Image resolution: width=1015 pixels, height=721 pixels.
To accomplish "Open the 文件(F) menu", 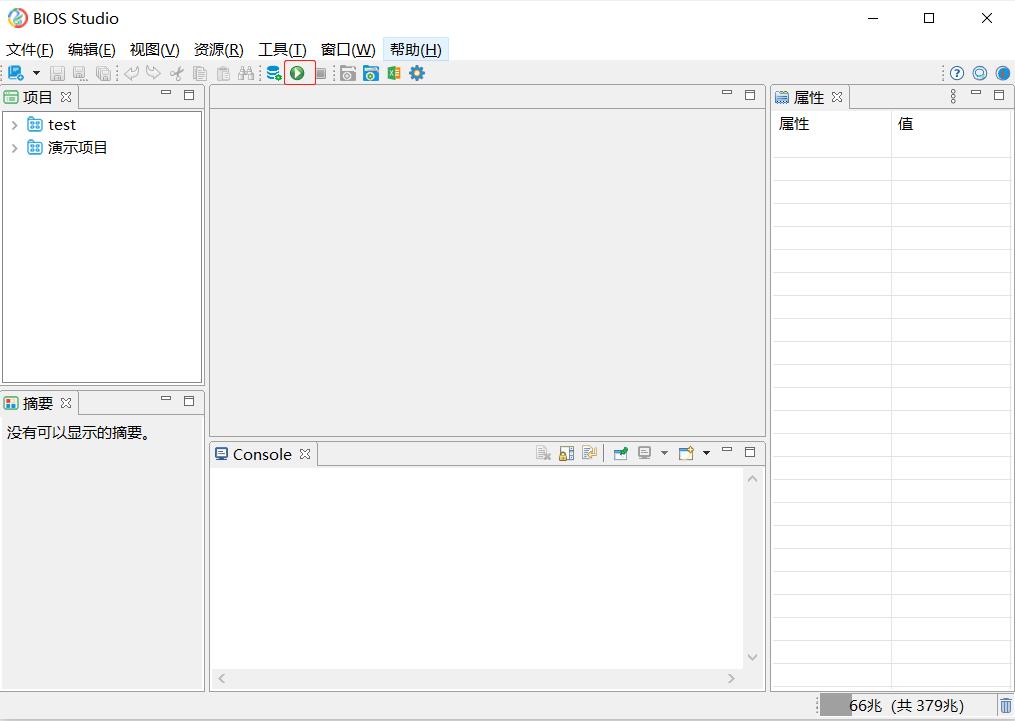I will (30, 50).
